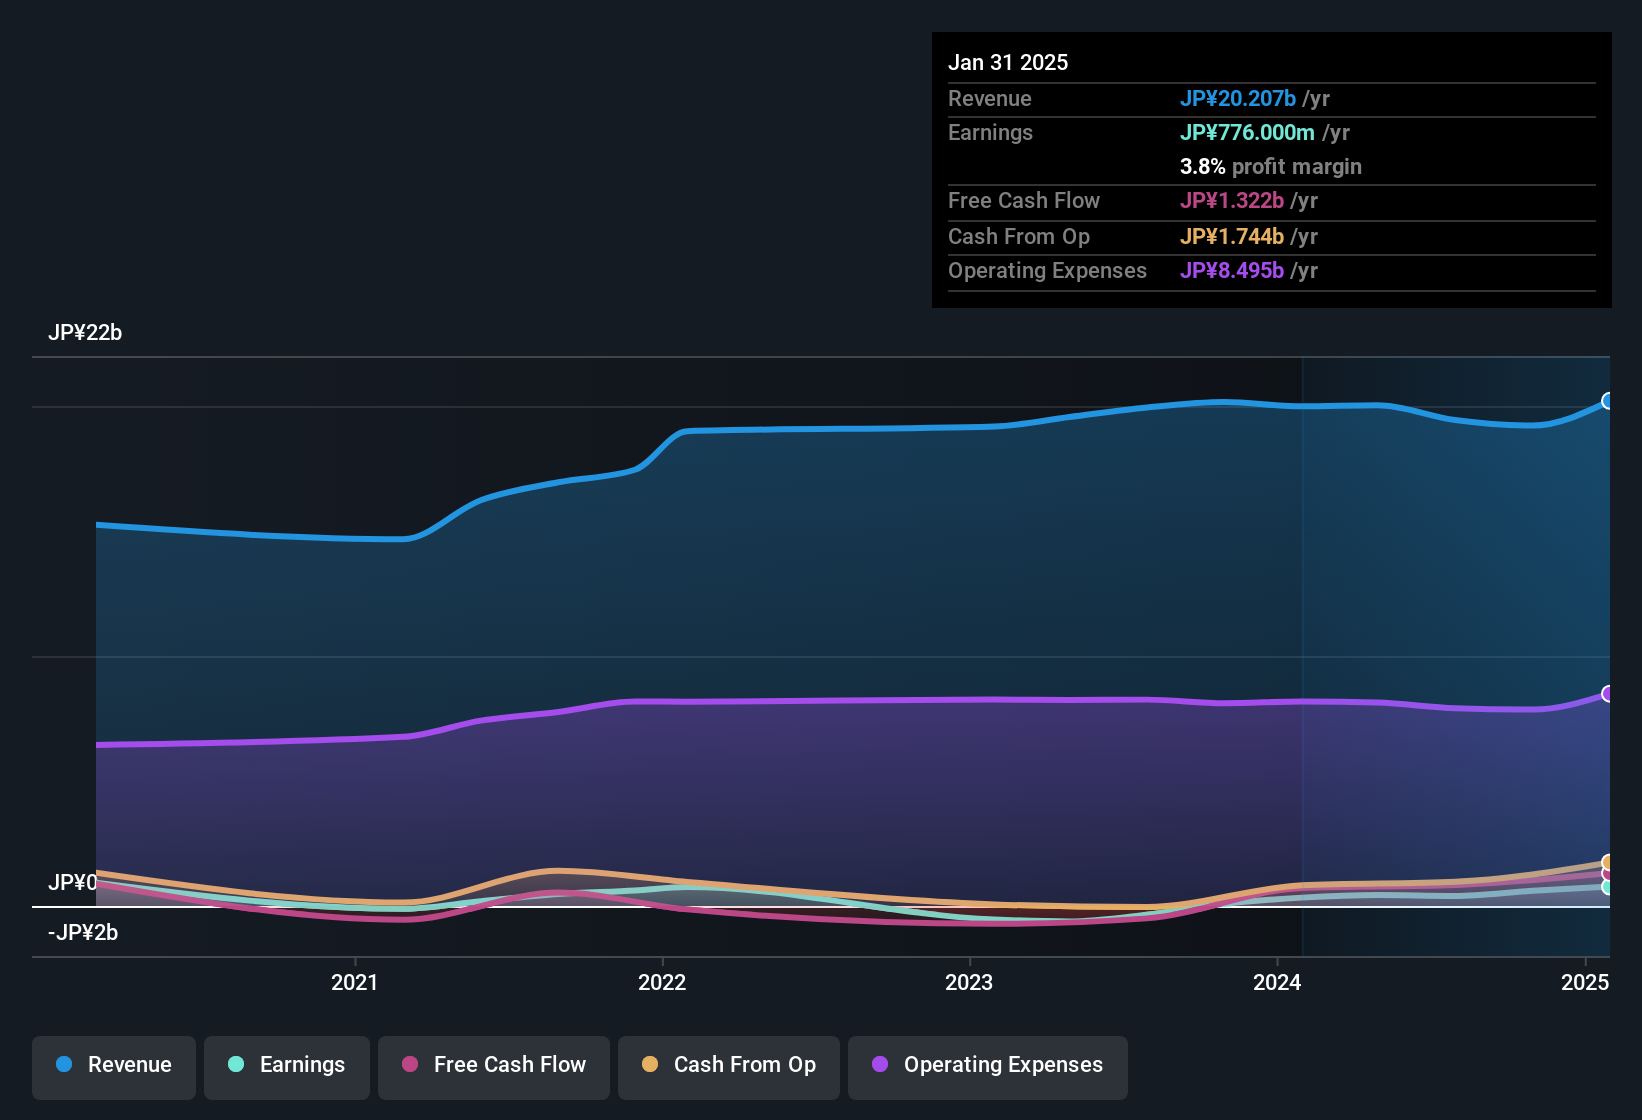Click the orange Cash From Op endpoint marker
The height and width of the screenshot is (1120, 1642).
1608,861
